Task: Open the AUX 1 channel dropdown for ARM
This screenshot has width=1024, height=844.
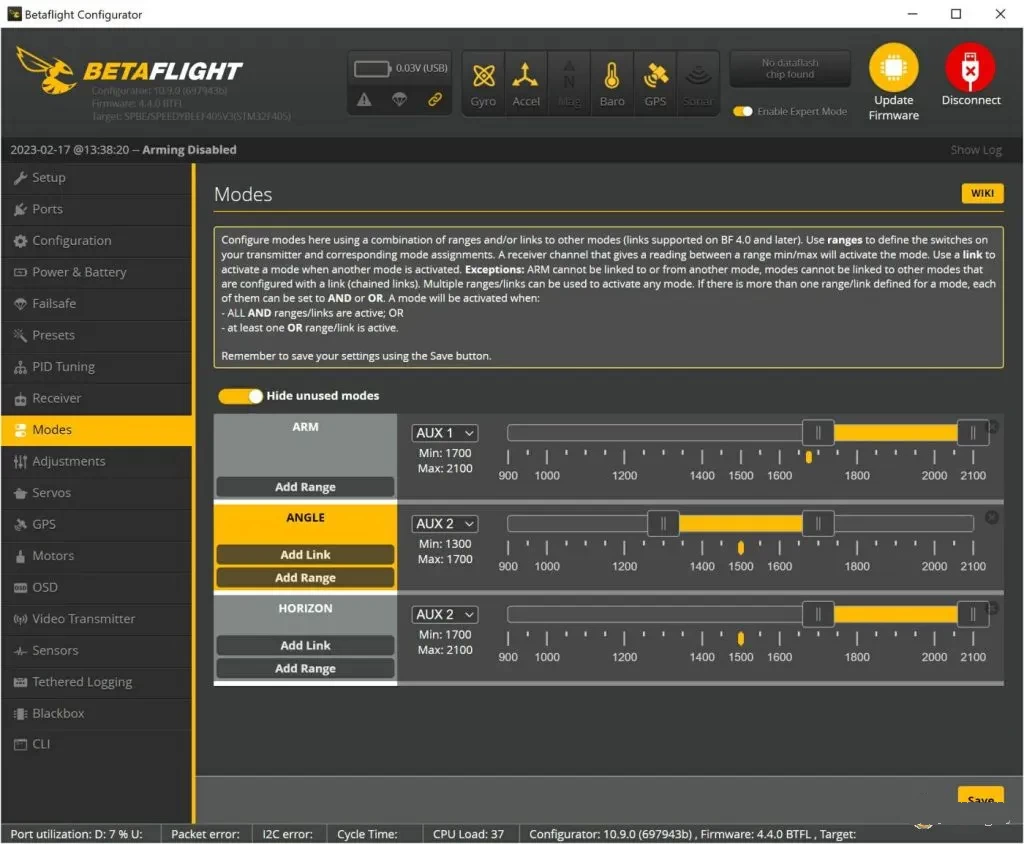Action: [x=444, y=433]
